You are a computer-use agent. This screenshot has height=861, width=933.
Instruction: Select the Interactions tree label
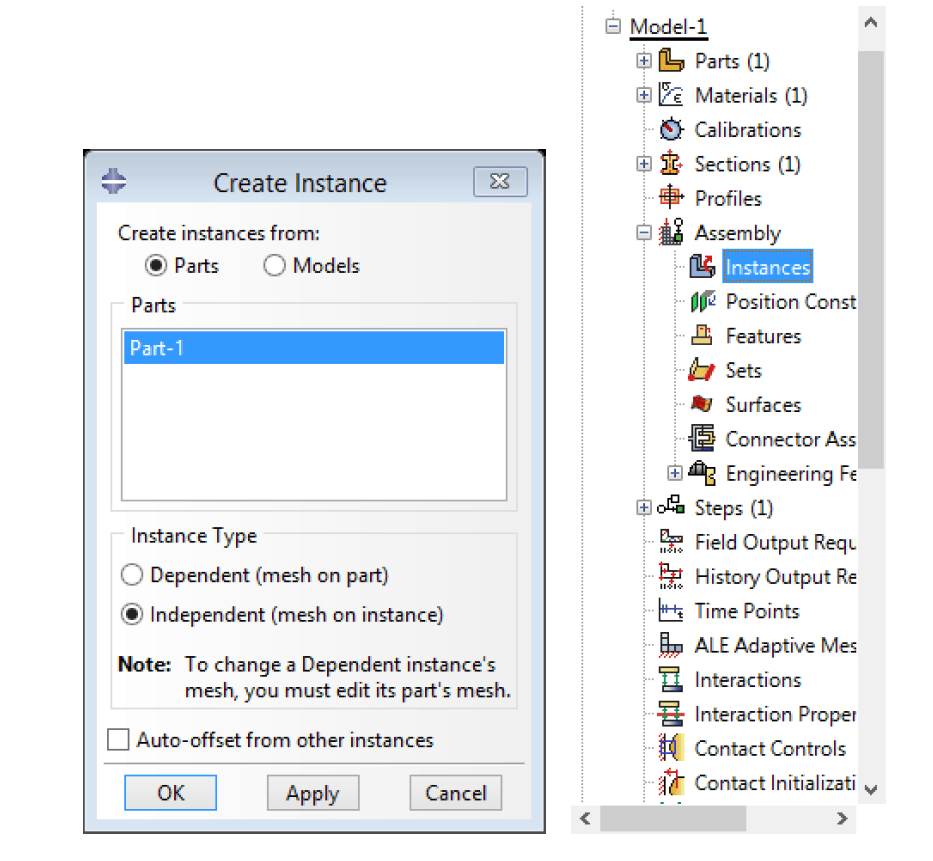click(747, 680)
